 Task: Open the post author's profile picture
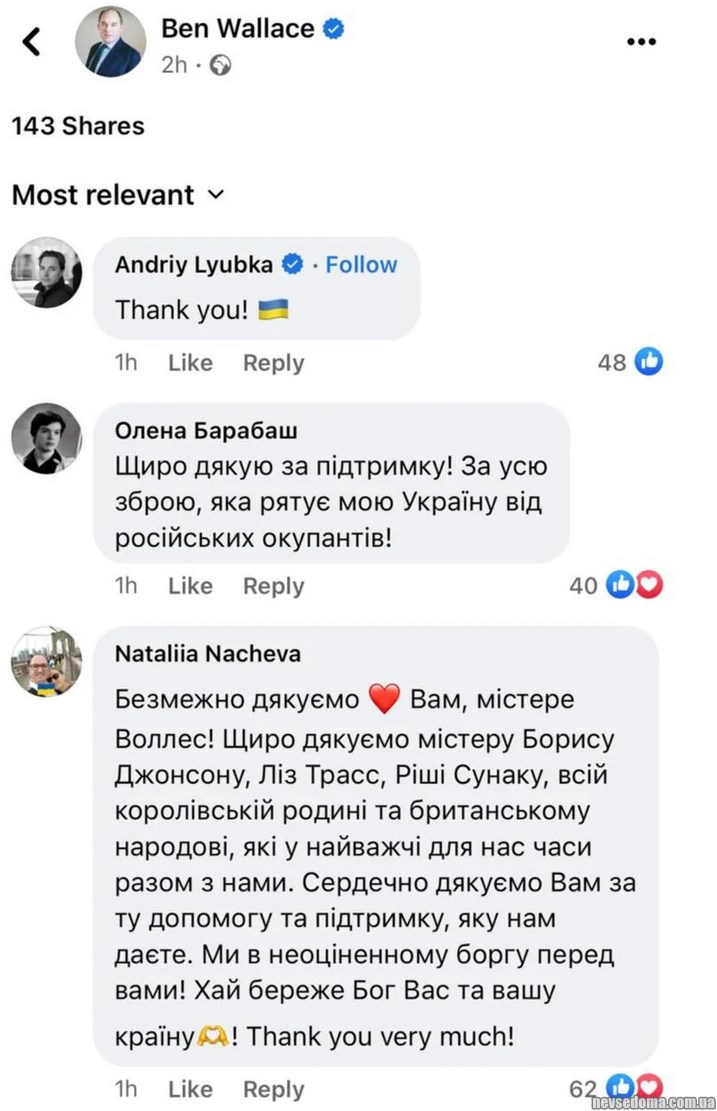click(x=109, y=42)
